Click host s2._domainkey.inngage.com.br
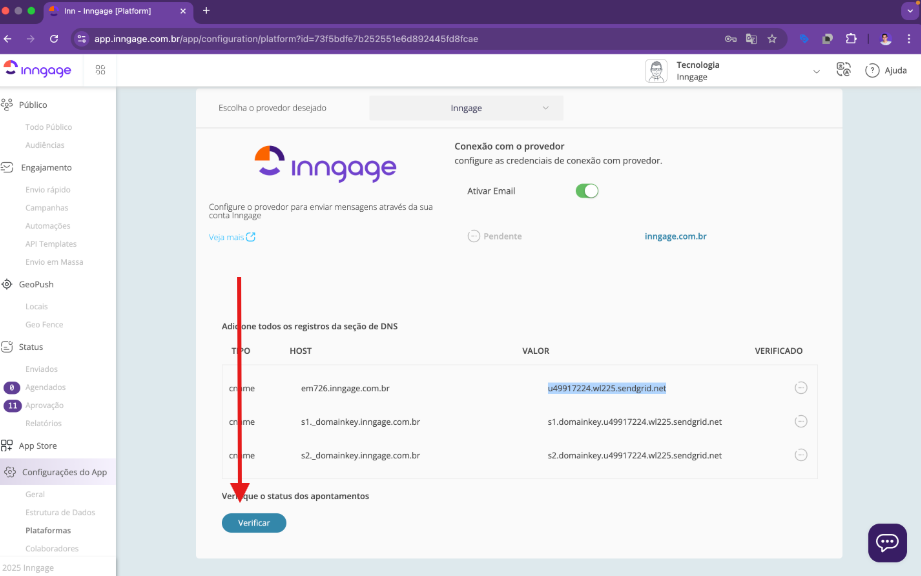 [361, 456]
